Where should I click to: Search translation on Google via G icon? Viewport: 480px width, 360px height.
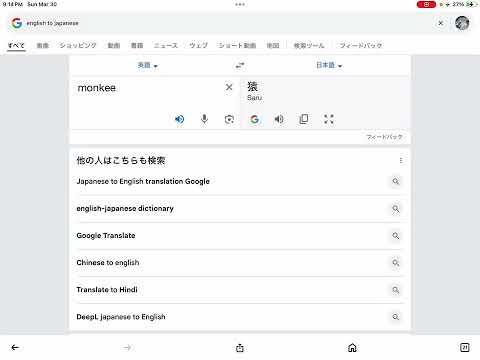pyautogui.click(x=255, y=119)
